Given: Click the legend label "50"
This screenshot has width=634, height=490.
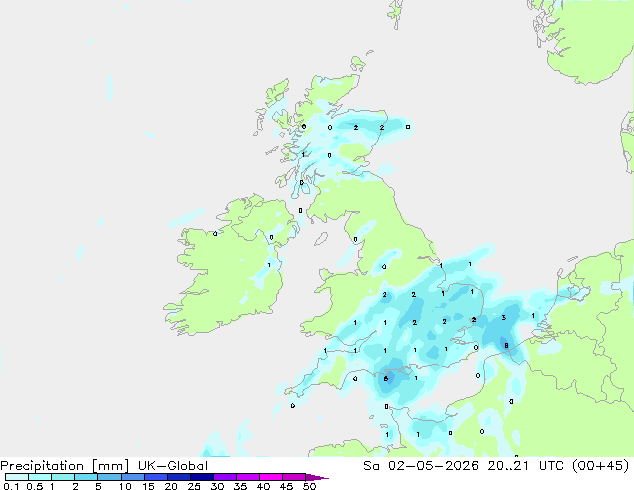Looking at the screenshot, I should [x=309, y=486].
